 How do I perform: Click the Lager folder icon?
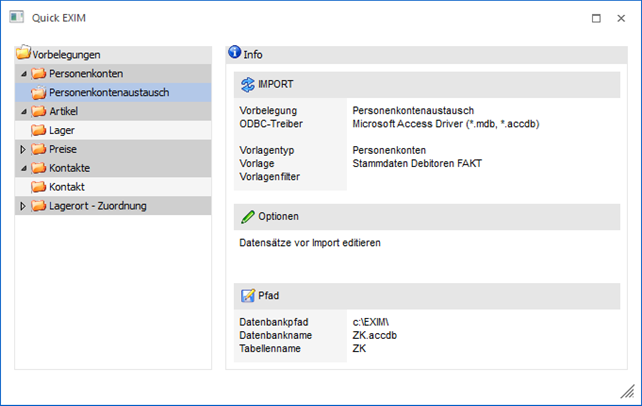coord(40,130)
